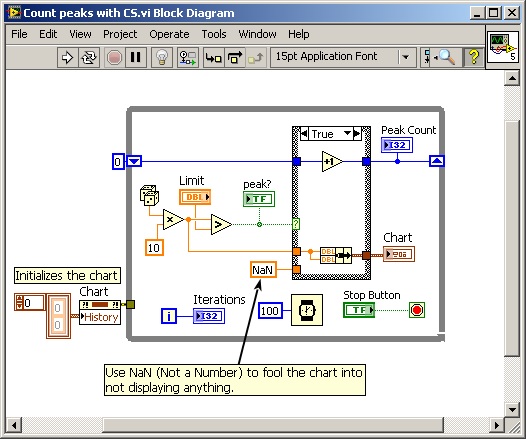
Task: Open the 15pt Application Font dropdown
Action: coord(406,57)
